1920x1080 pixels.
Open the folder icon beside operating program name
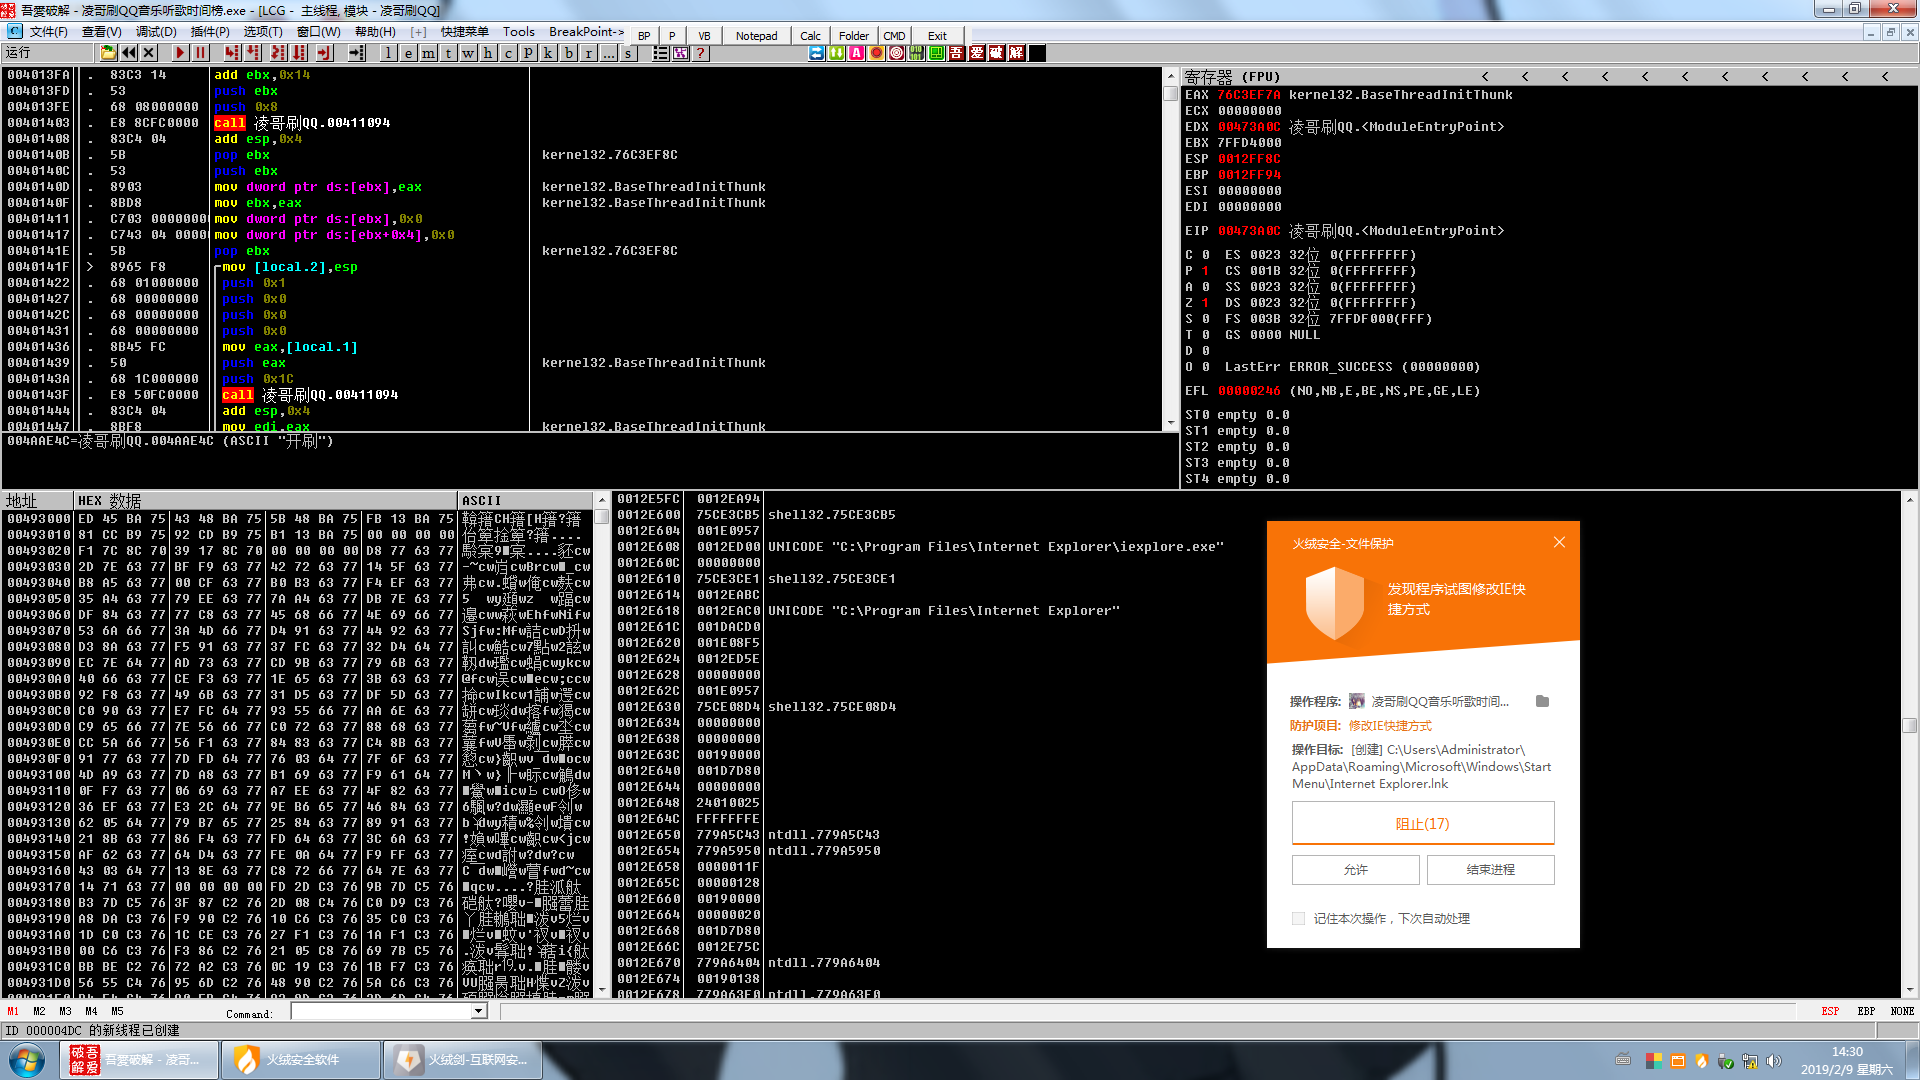[1542, 701]
